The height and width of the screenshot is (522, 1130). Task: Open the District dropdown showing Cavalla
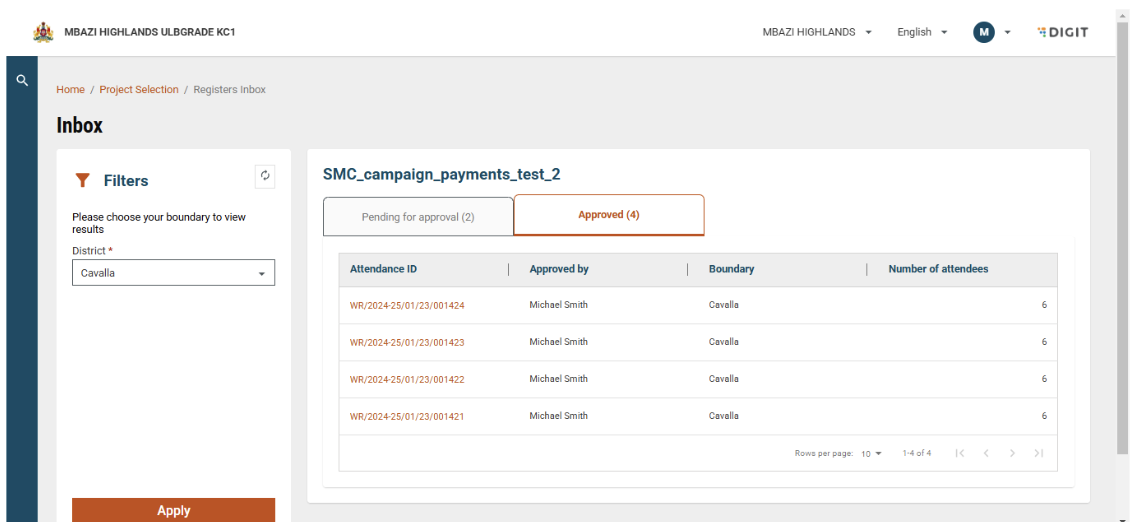pos(173,273)
